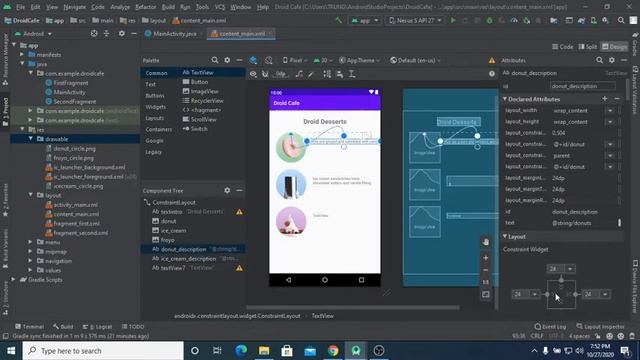Click the Make Project hammer icon
640x360 pixels.
(338, 20)
